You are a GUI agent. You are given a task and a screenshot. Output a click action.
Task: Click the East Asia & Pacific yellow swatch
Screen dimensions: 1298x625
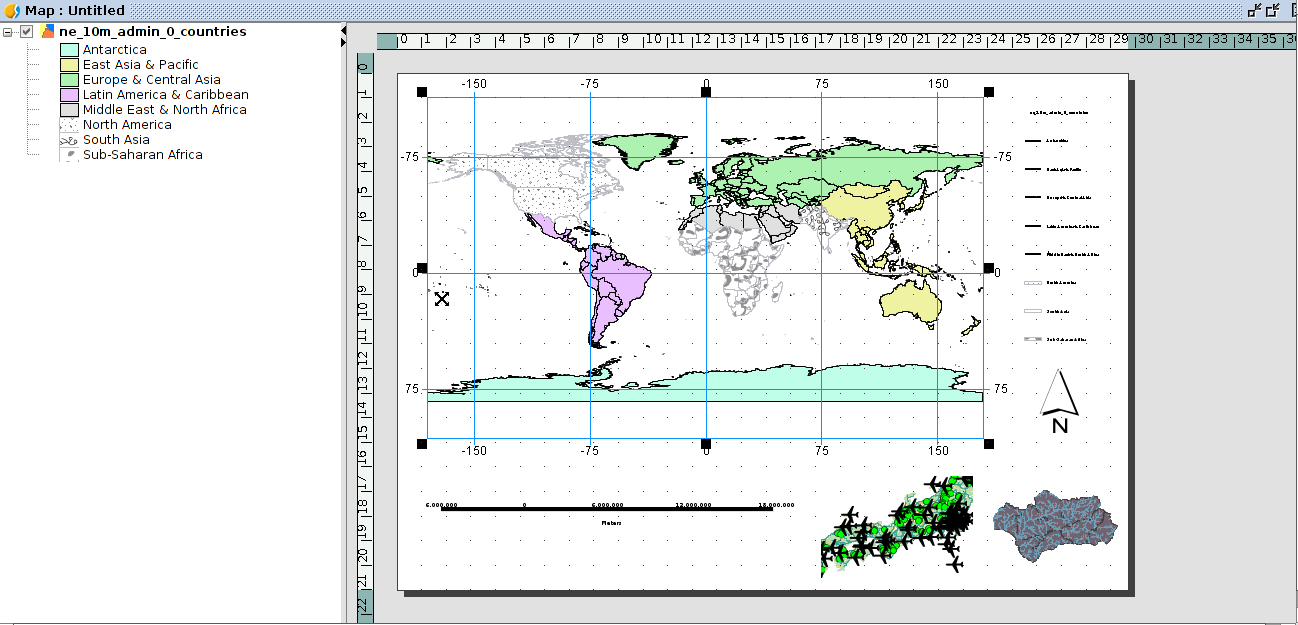click(69, 65)
